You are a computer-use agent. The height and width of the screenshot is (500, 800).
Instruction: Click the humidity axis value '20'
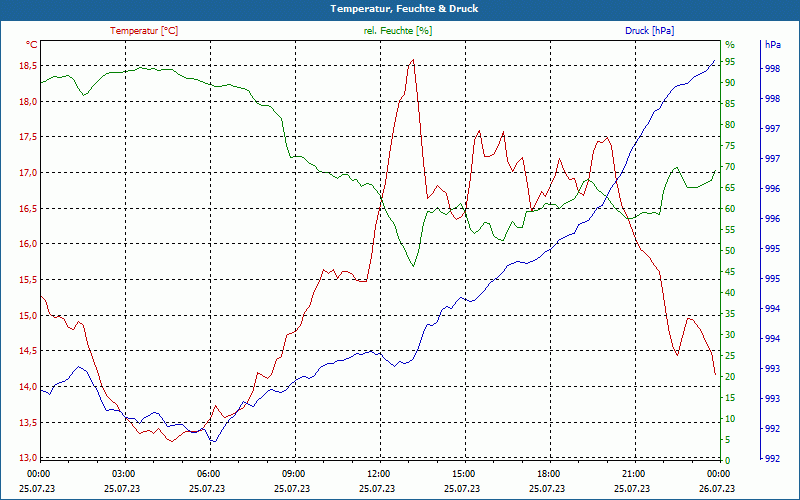pyautogui.click(x=730, y=377)
